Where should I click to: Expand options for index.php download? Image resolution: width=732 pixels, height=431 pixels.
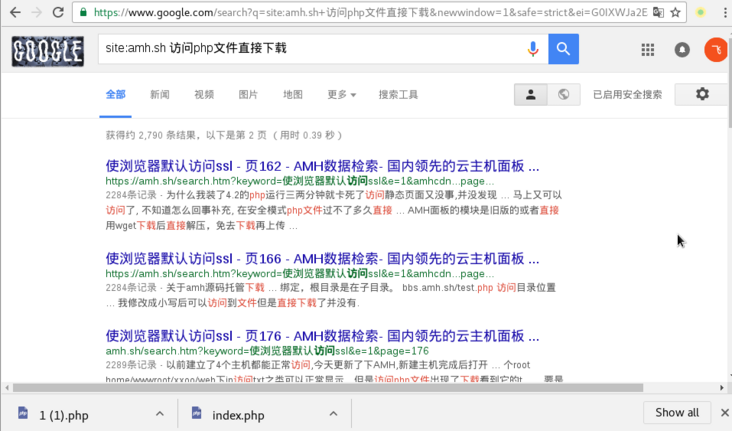click(333, 414)
